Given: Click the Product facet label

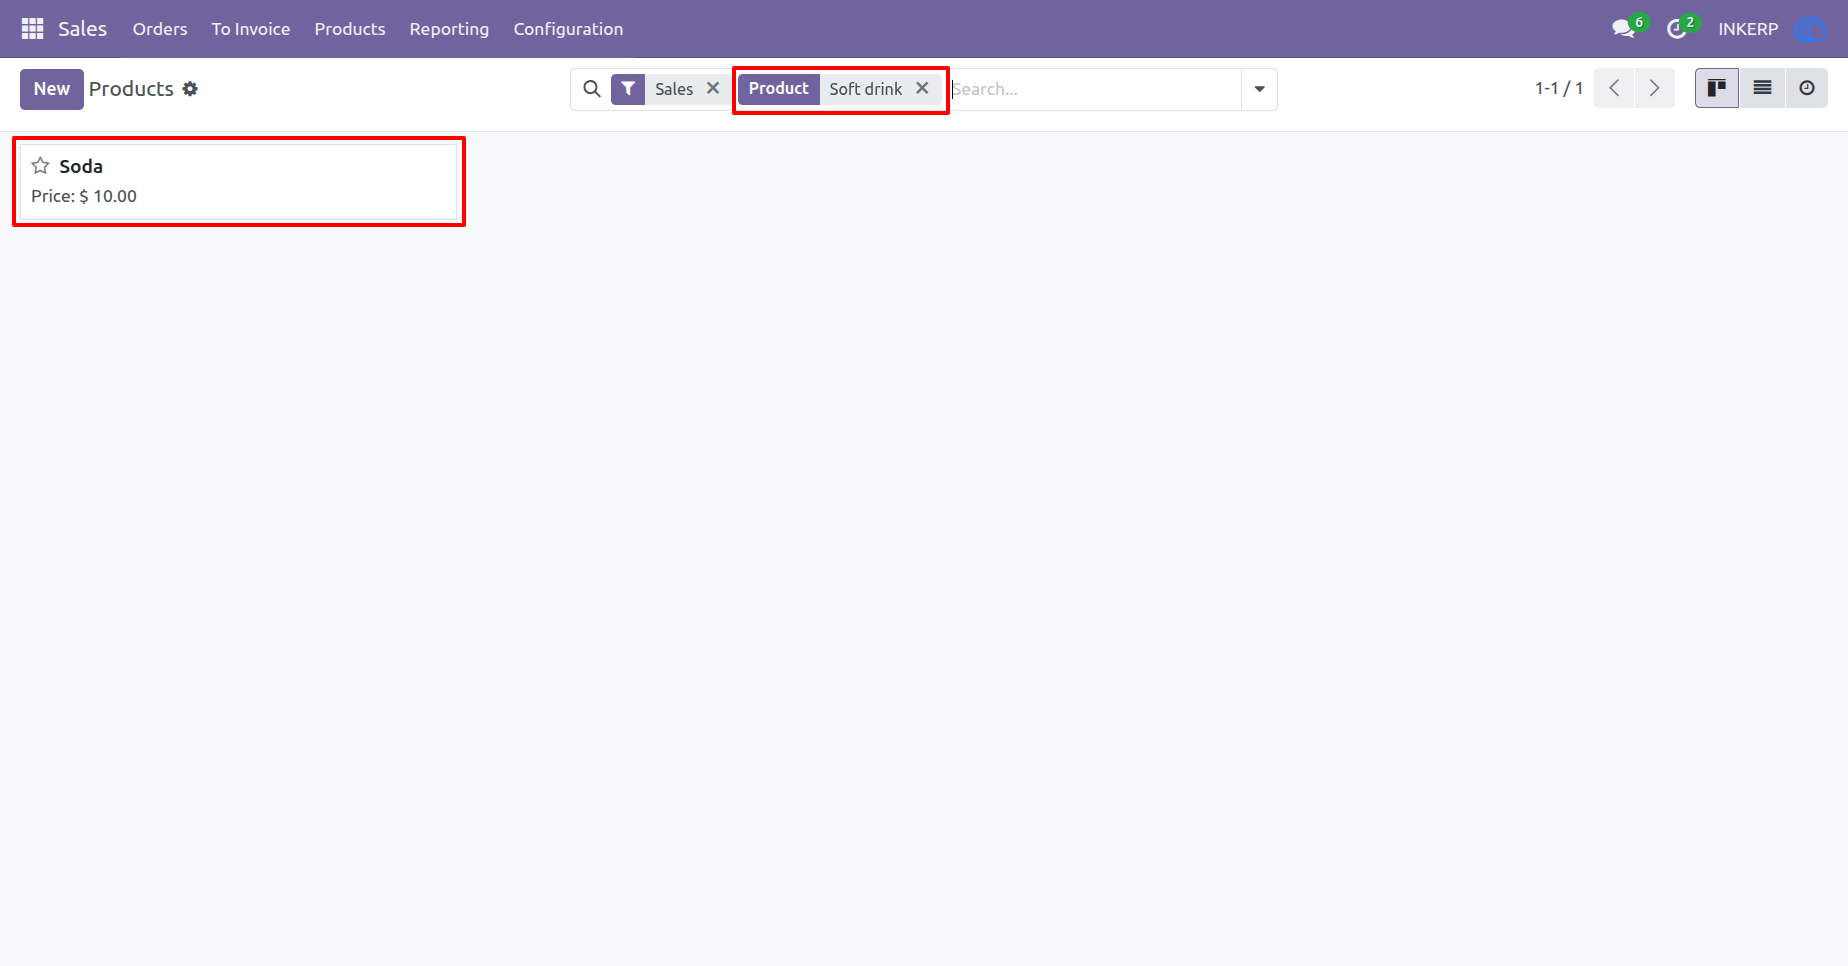Looking at the screenshot, I should (779, 89).
